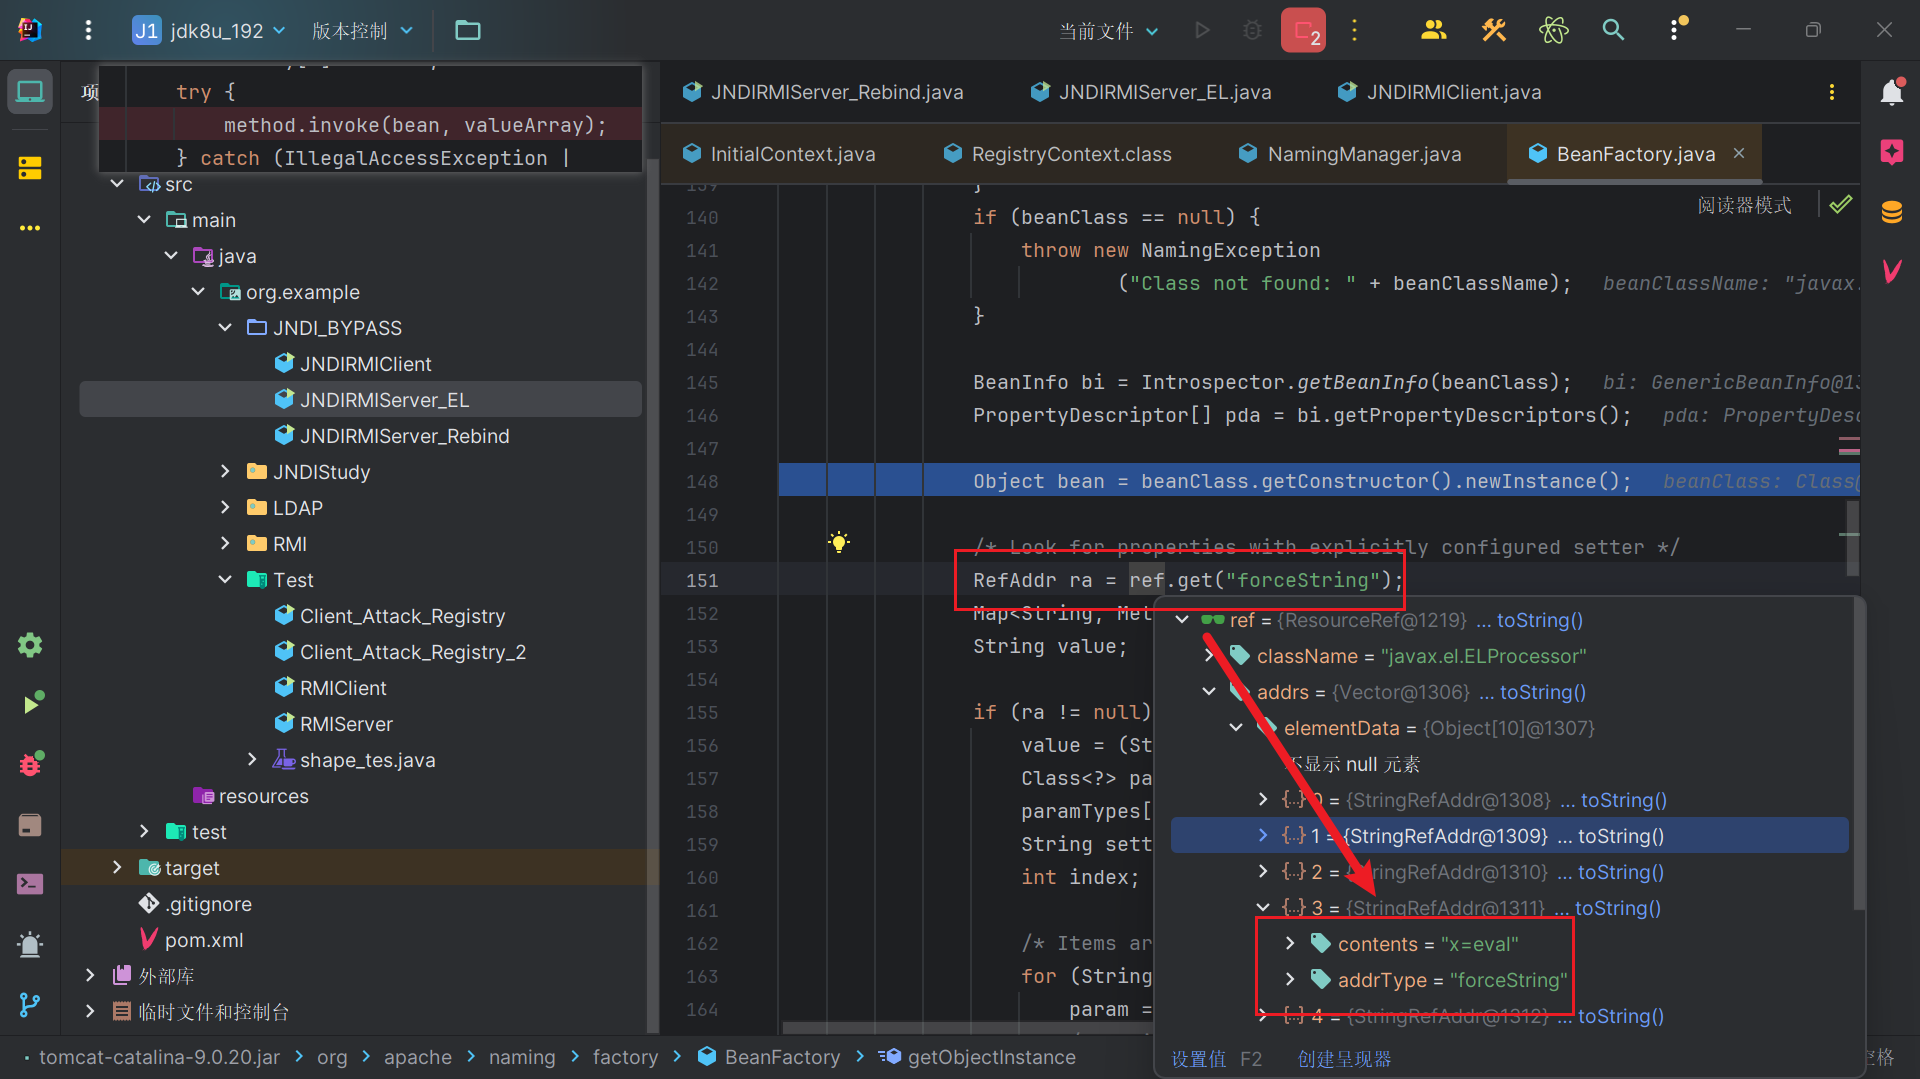The image size is (1920, 1079).
Task: Open the Notifications bell panel
Action: (1891, 93)
